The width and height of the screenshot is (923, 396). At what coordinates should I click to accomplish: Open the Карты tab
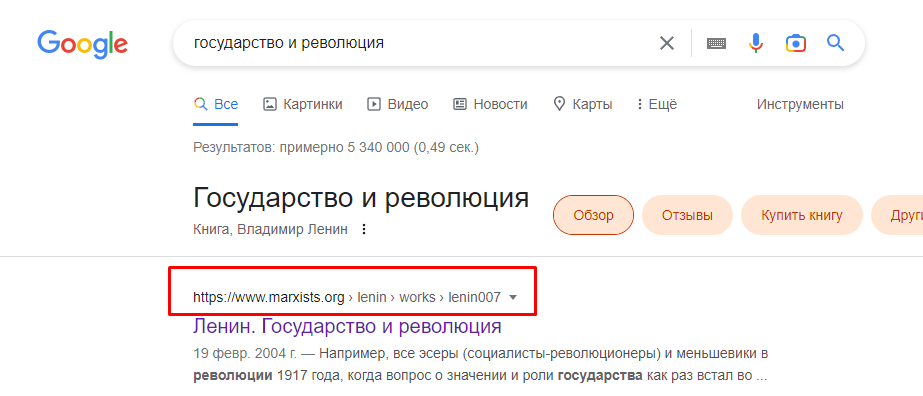point(583,105)
